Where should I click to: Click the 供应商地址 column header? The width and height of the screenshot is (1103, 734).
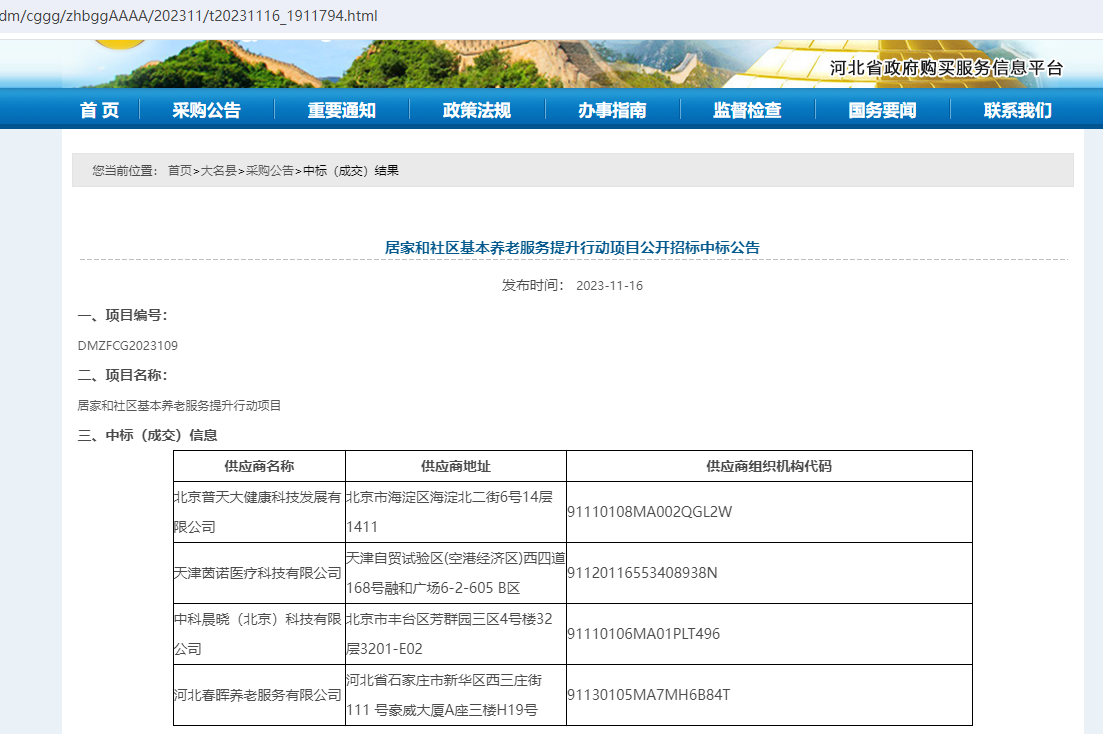click(x=456, y=466)
